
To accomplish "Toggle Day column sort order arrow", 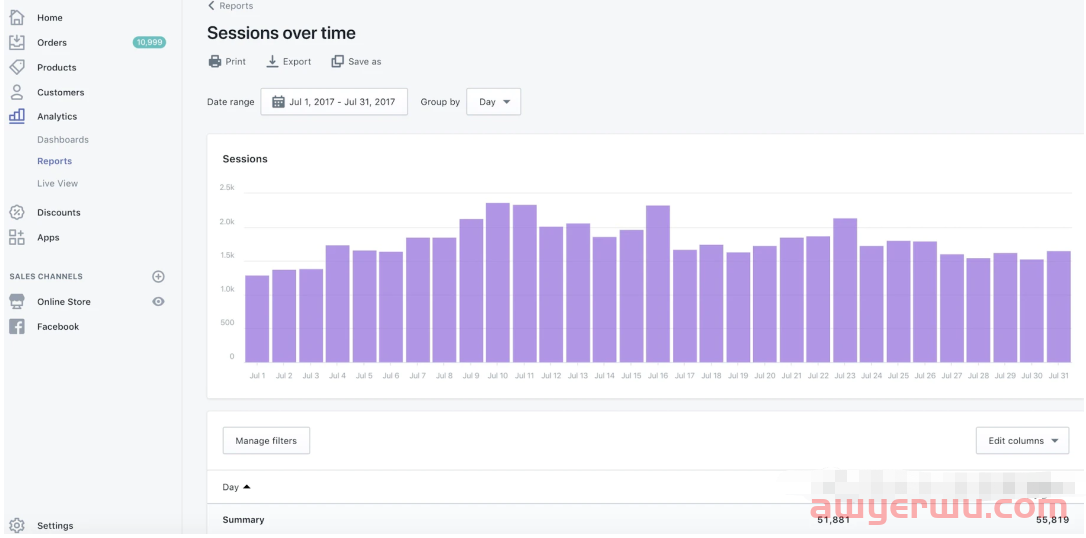I will (x=247, y=487).
